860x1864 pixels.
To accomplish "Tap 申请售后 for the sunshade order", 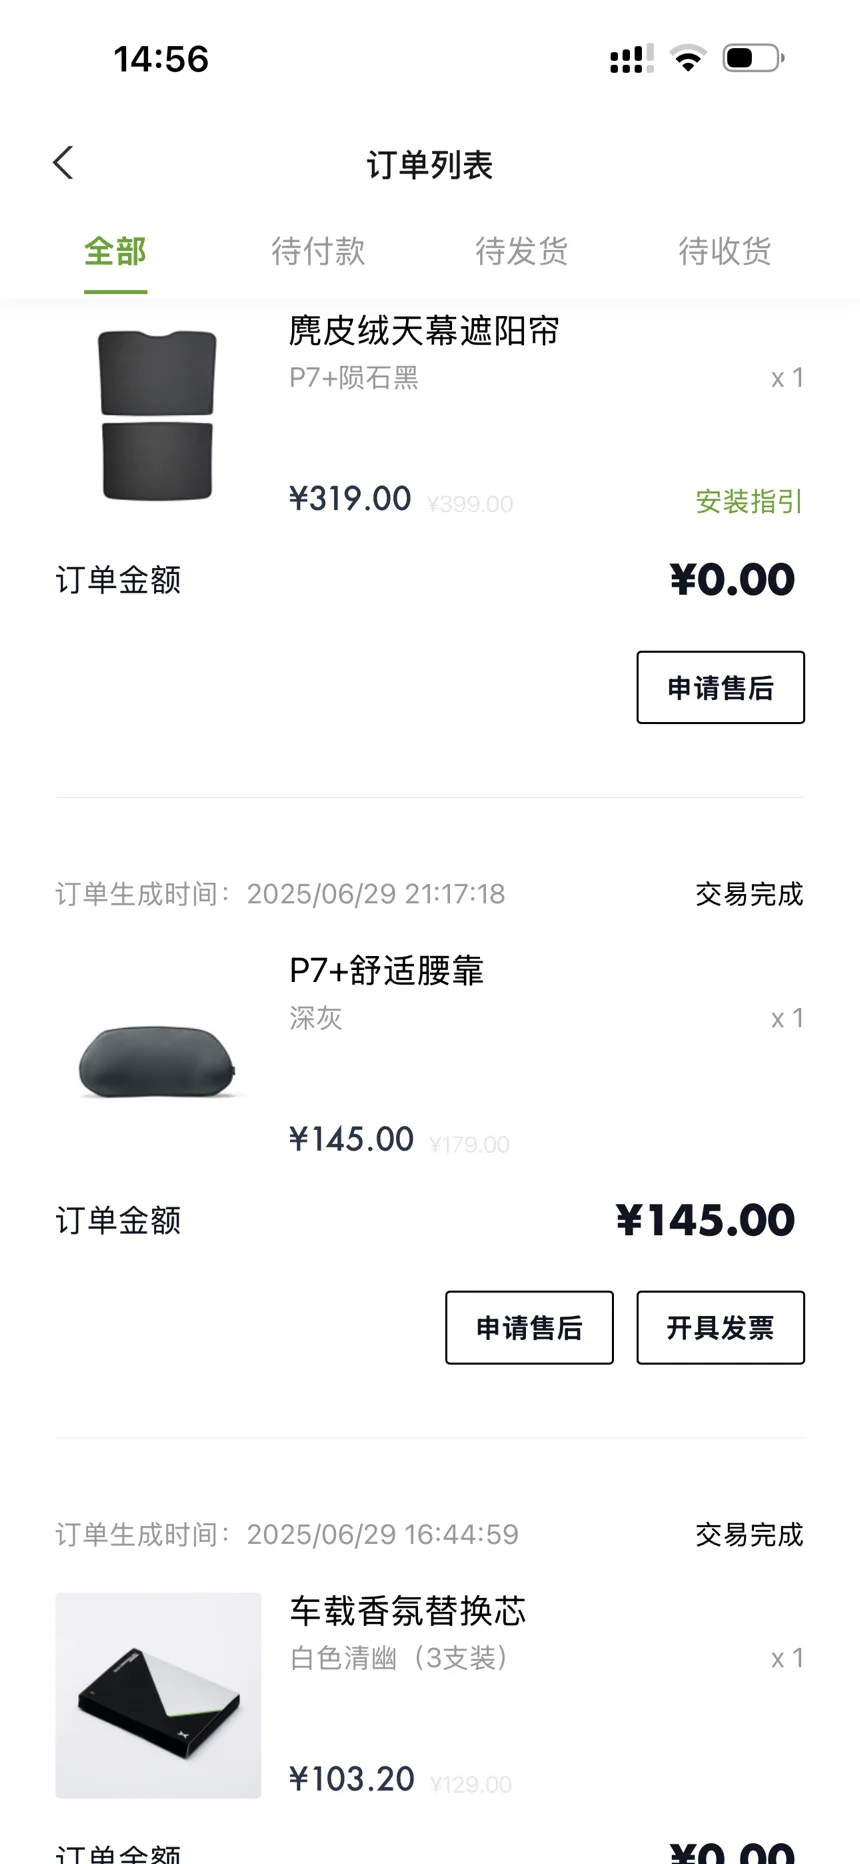I will pos(720,687).
